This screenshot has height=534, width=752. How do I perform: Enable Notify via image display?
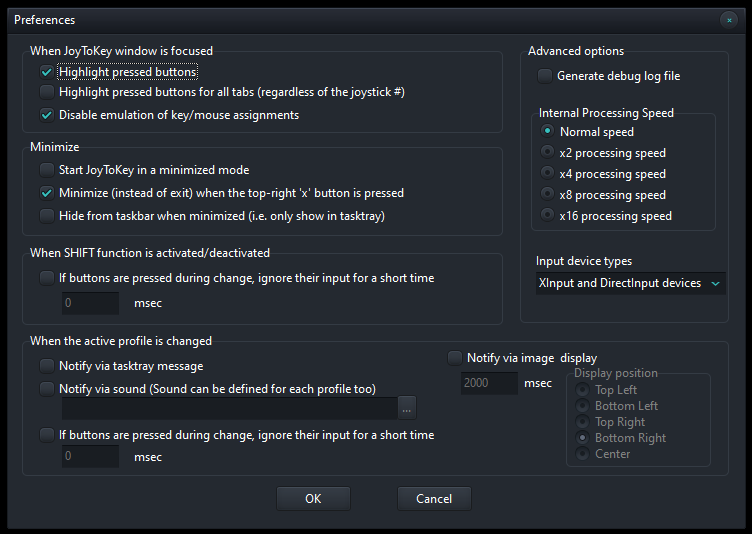point(455,358)
